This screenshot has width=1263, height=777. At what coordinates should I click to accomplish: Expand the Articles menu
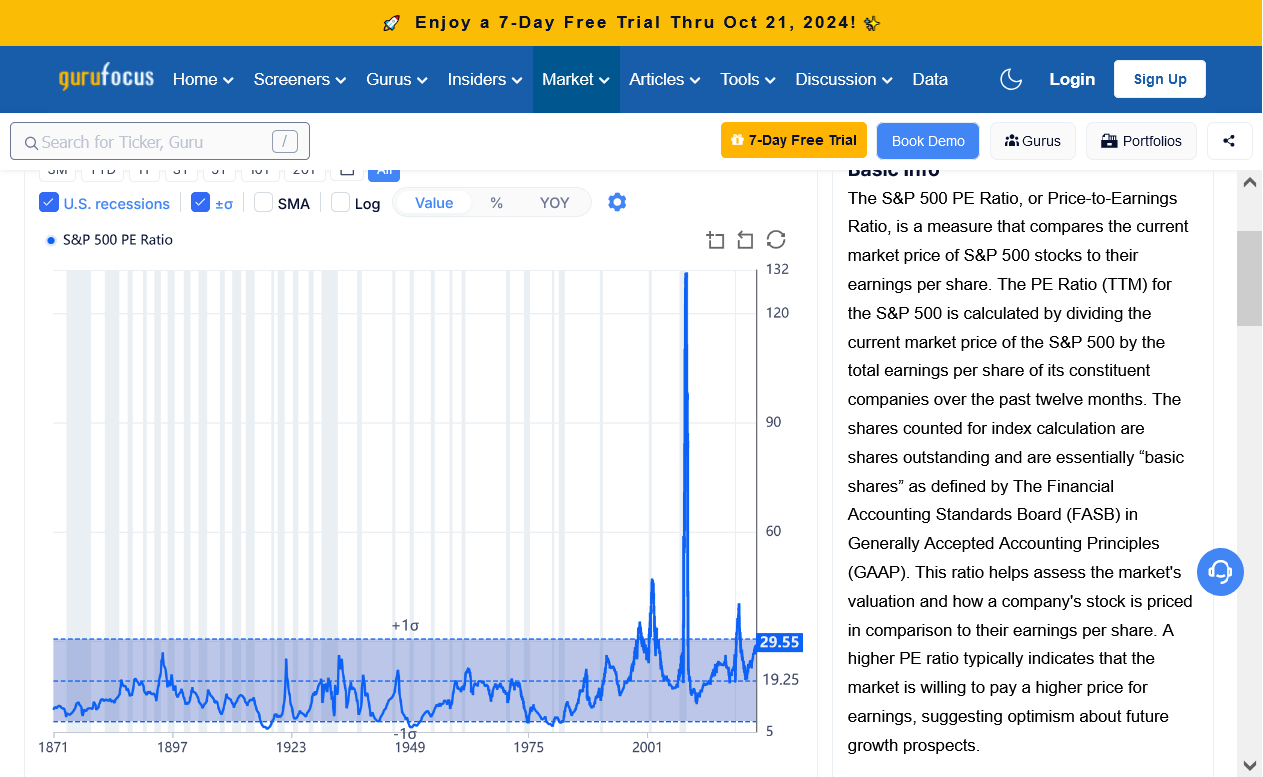pos(665,79)
